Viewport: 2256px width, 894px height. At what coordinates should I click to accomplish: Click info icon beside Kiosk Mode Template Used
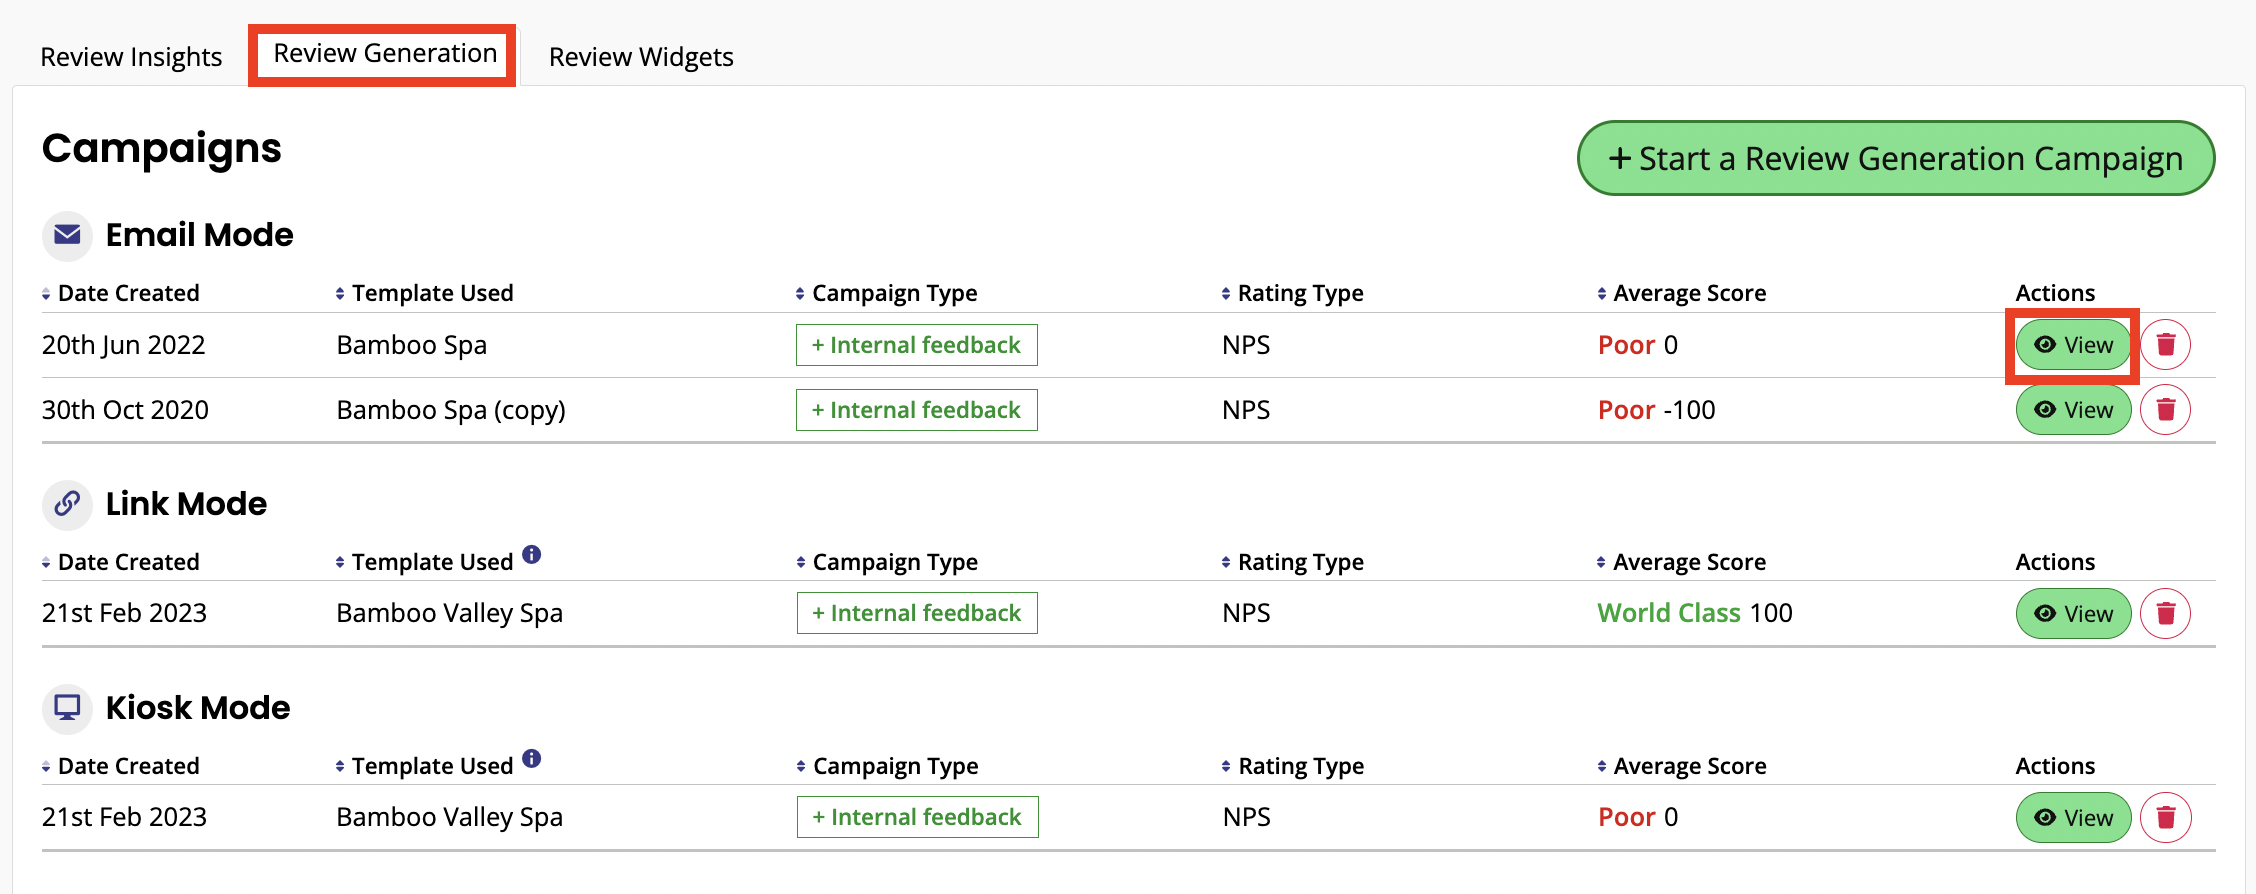coord(532,759)
